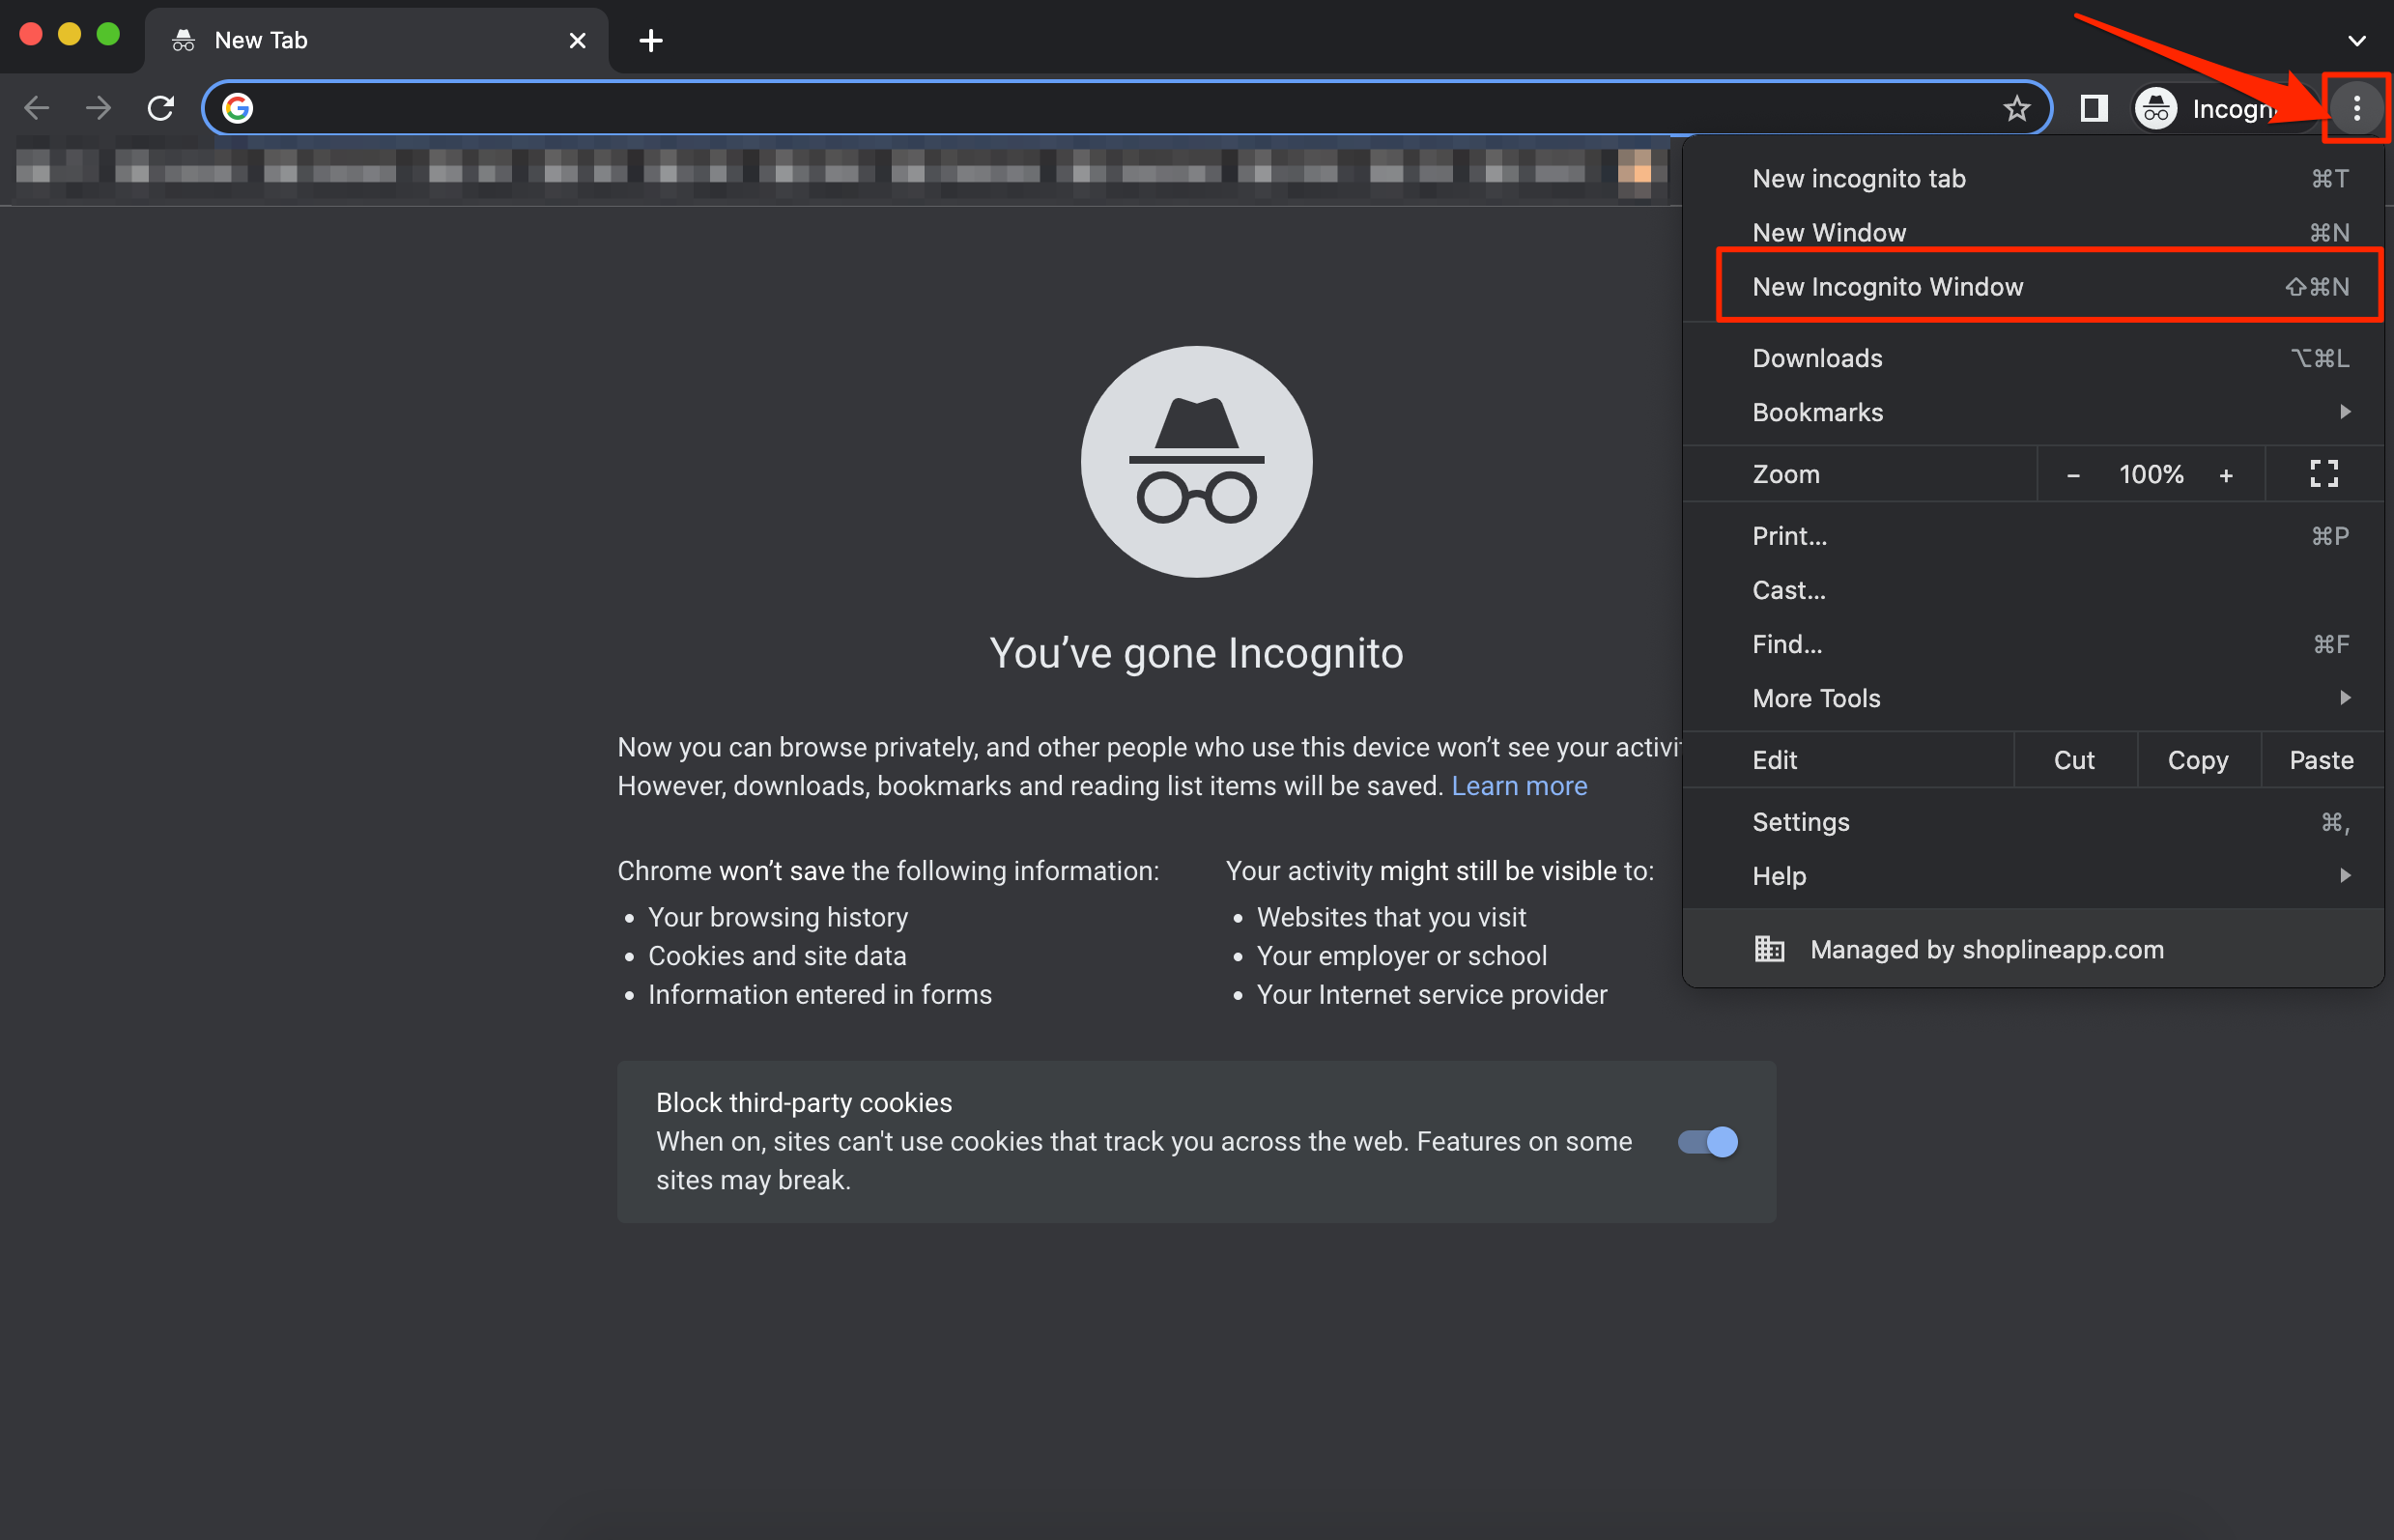Click the reload page icon

[161, 108]
